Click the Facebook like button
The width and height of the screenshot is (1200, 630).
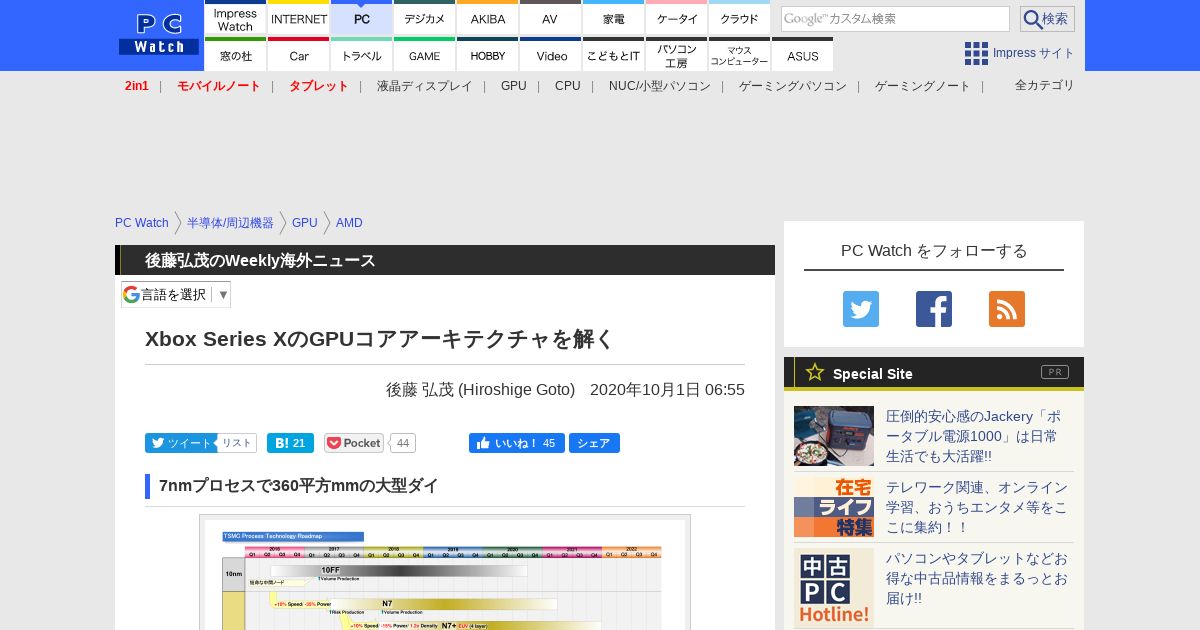(x=516, y=443)
